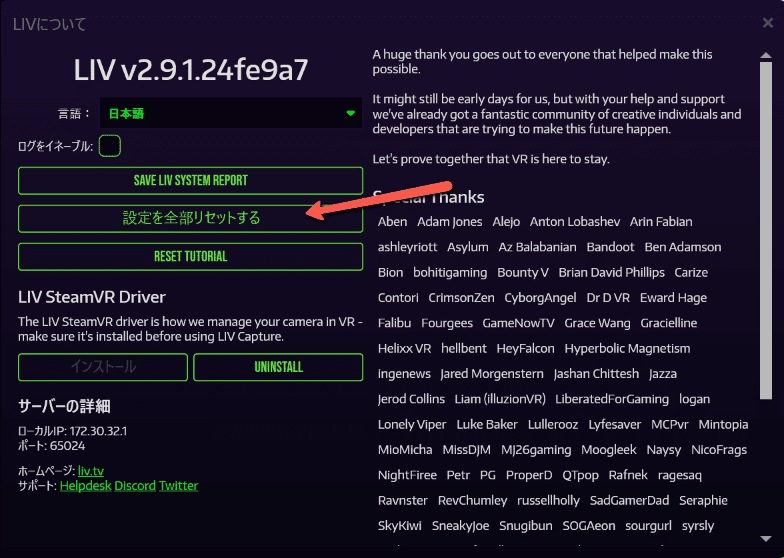Click the name MJ26gaming

536,450
